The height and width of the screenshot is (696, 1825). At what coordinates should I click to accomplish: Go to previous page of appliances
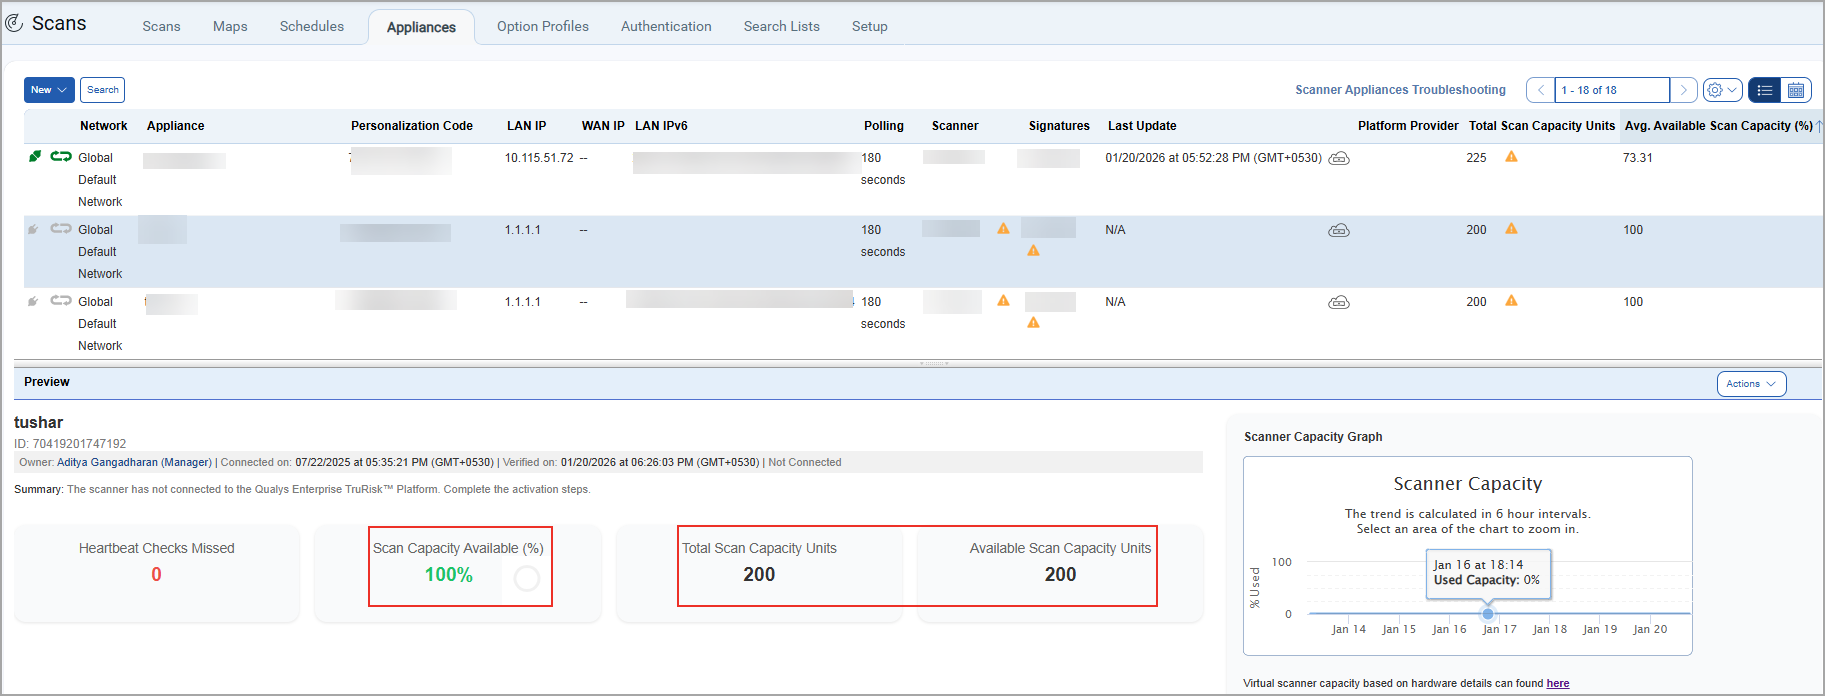[x=1541, y=90]
